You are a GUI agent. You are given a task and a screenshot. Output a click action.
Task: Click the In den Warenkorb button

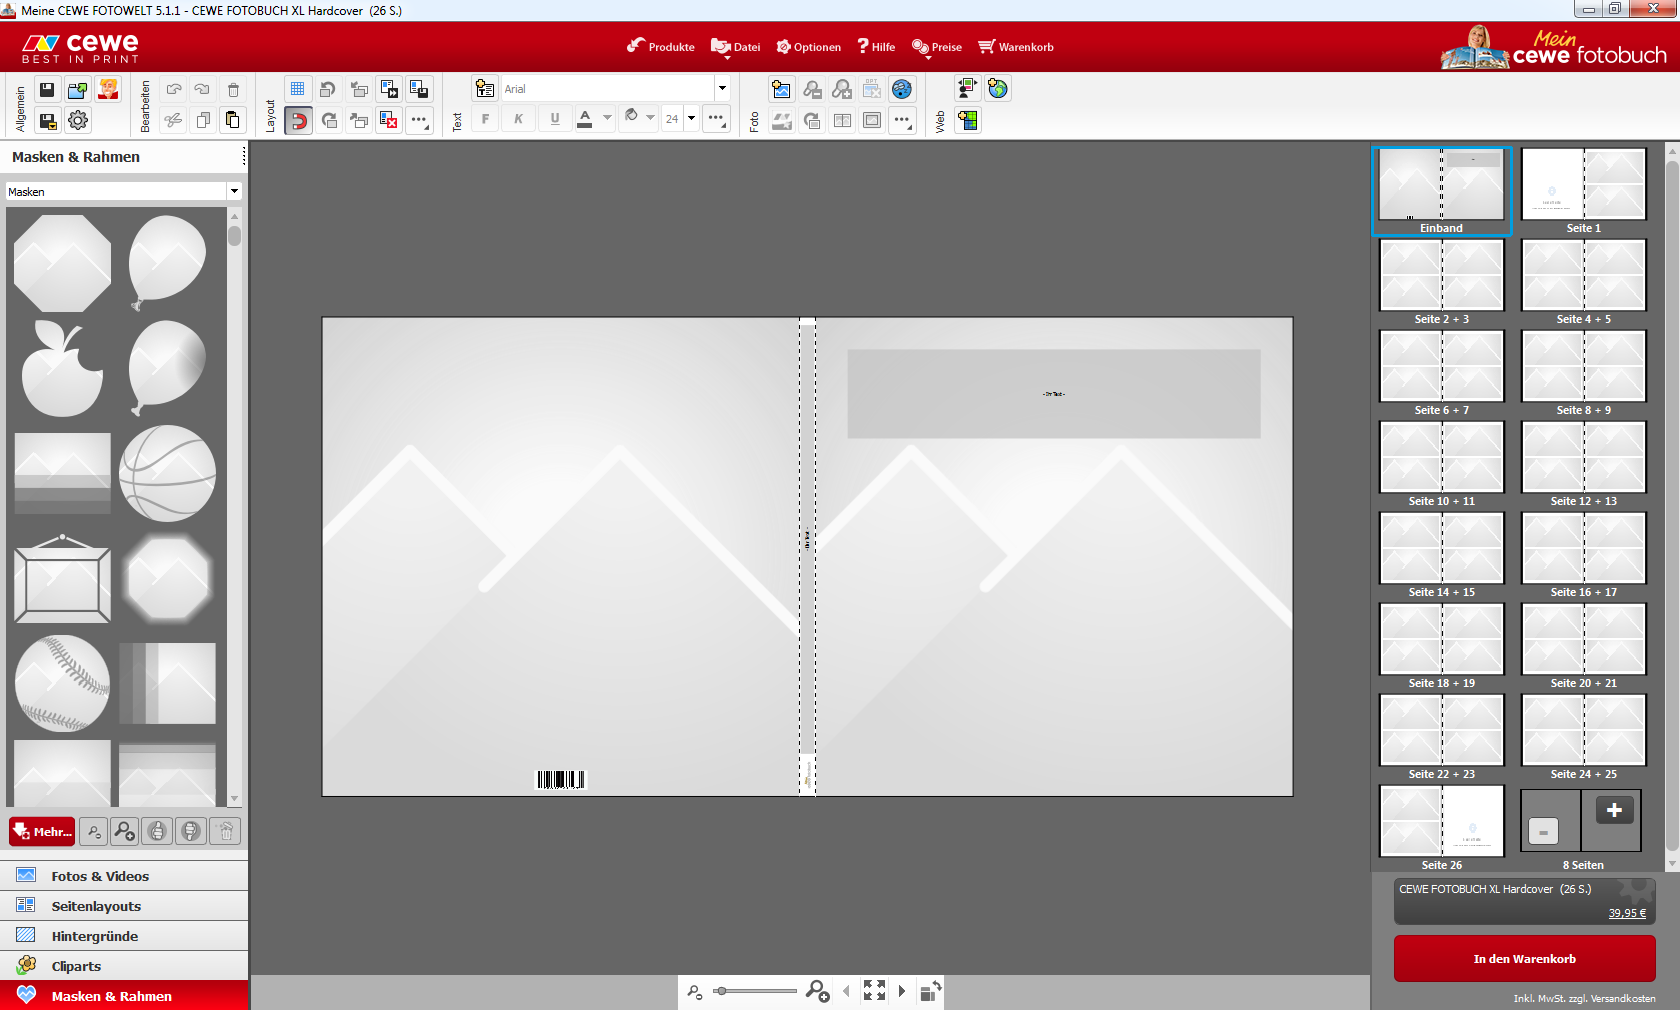(1524, 959)
